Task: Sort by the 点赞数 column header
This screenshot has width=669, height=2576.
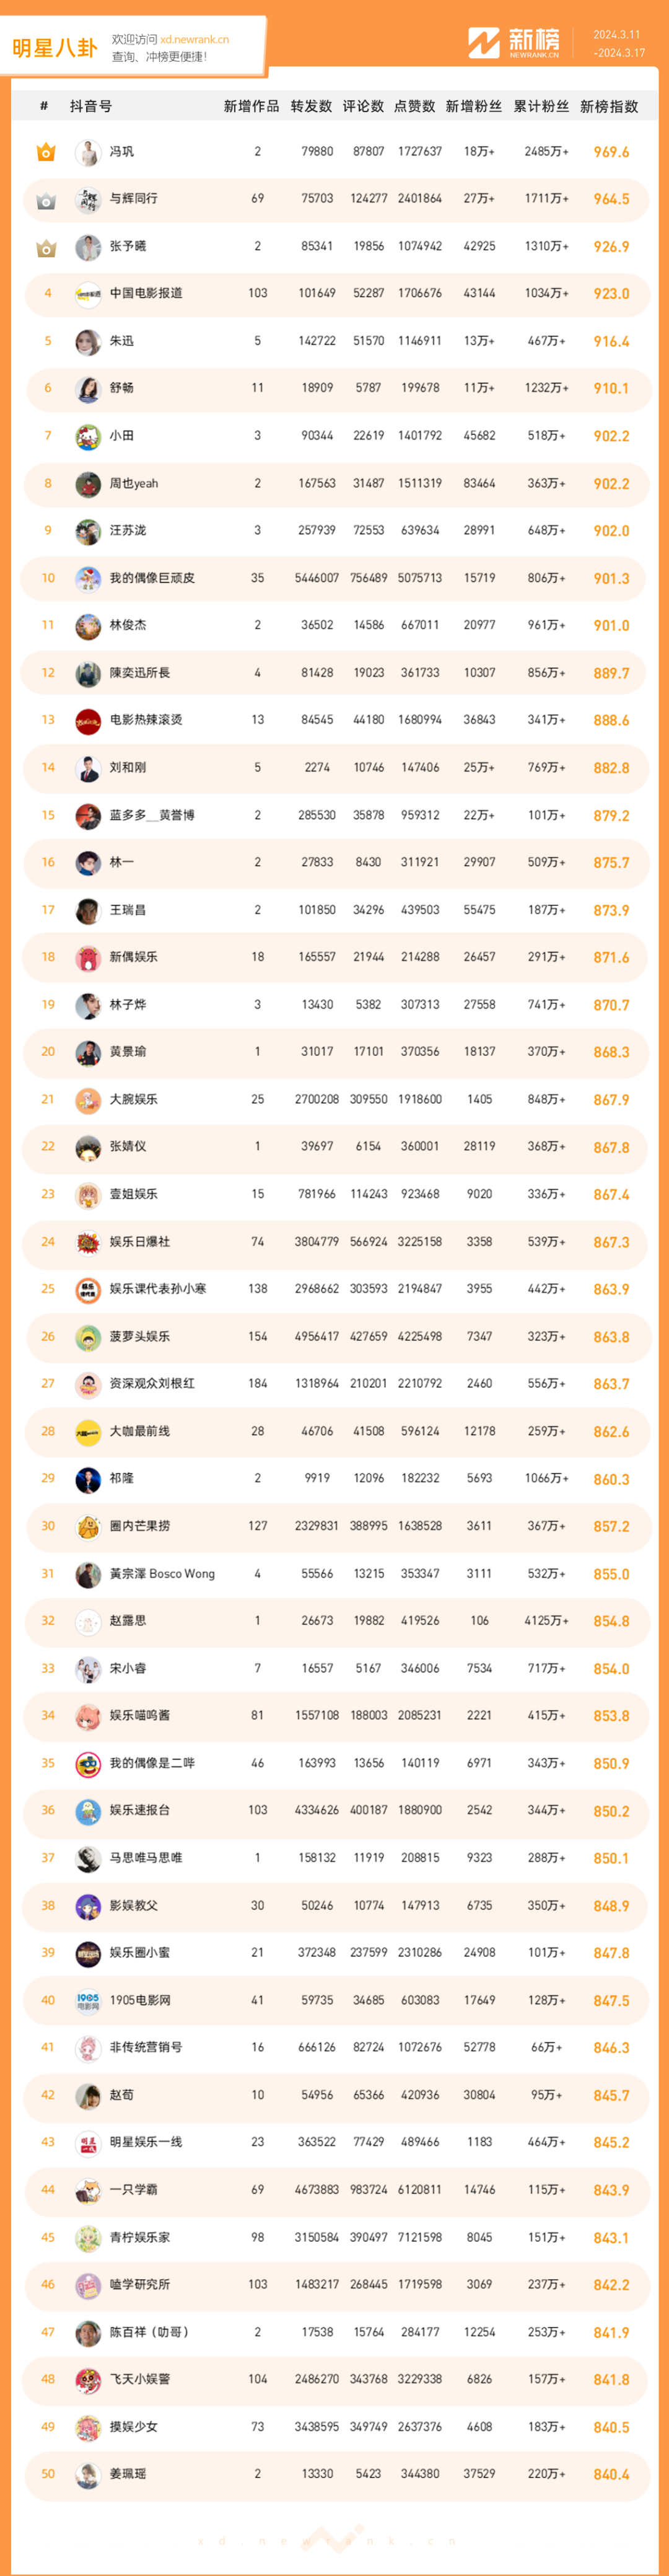Action: [415, 106]
